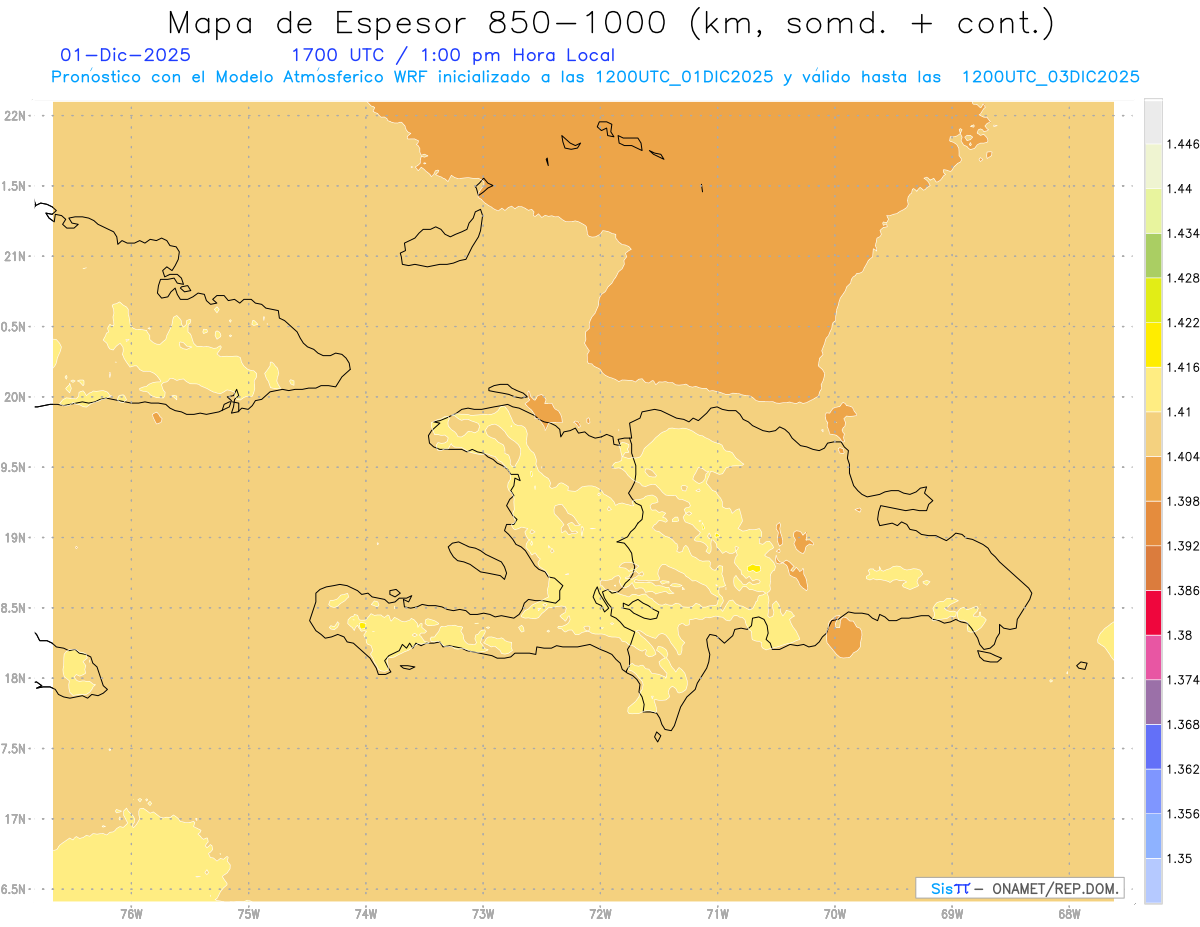The height and width of the screenshot is (927, 1200).
Task: Click the legend value '1.398'
Action: coord(1183,501)
